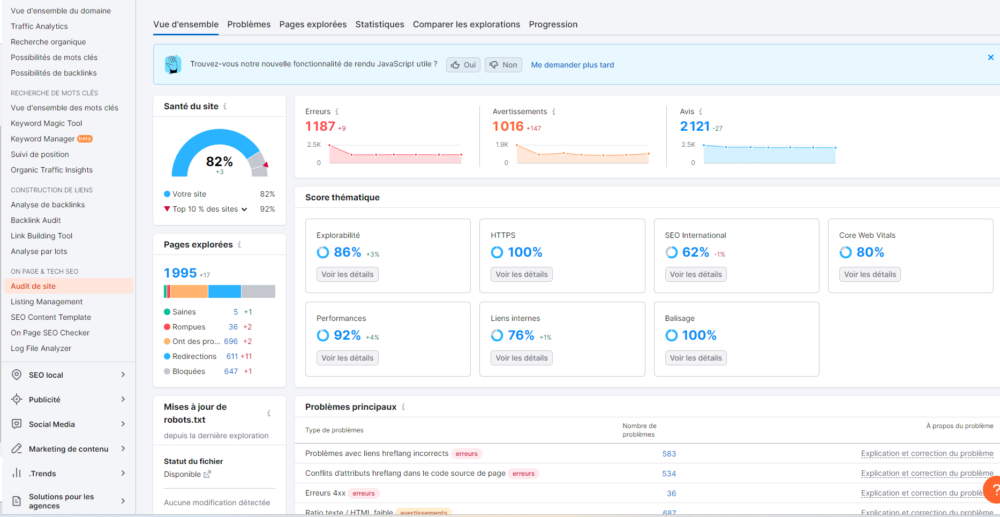Image resolution: width=1000 pixels, height=517 pixels.
Task: Click the Pages explorées stacked color bar
Action: point(219,291)
